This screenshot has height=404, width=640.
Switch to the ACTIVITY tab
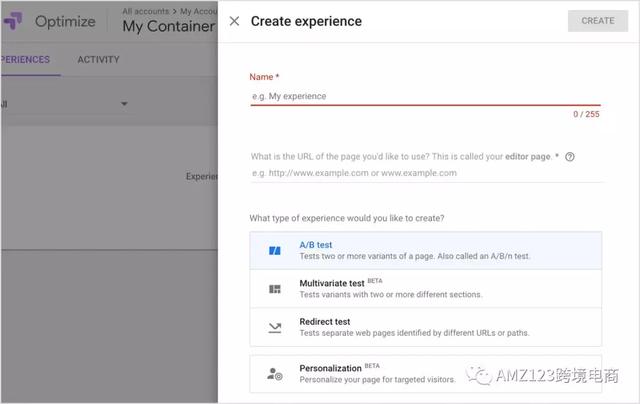click(x=98, y=60)
